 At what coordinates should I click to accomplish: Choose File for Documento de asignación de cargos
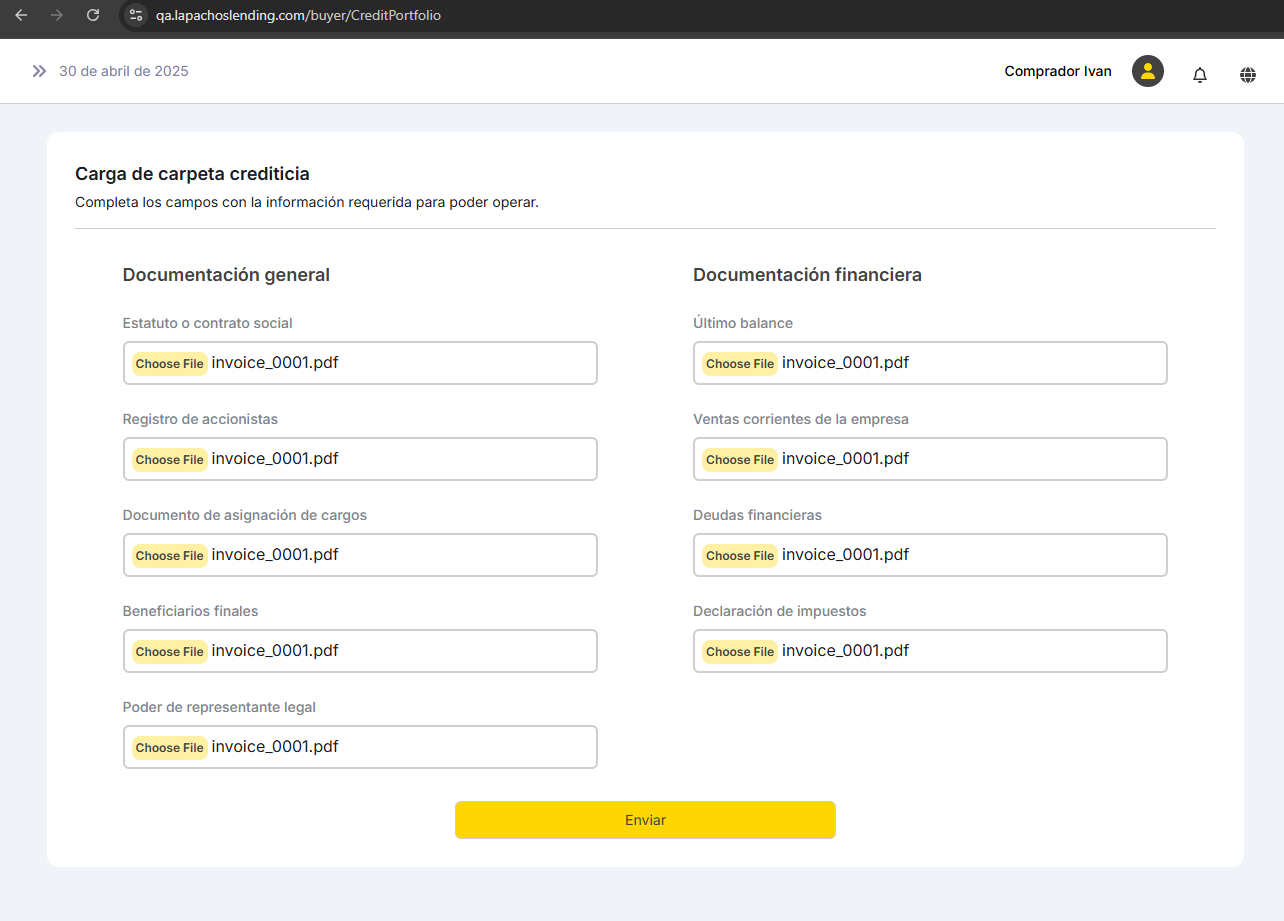pyautogui.click(x=169, y=556)
